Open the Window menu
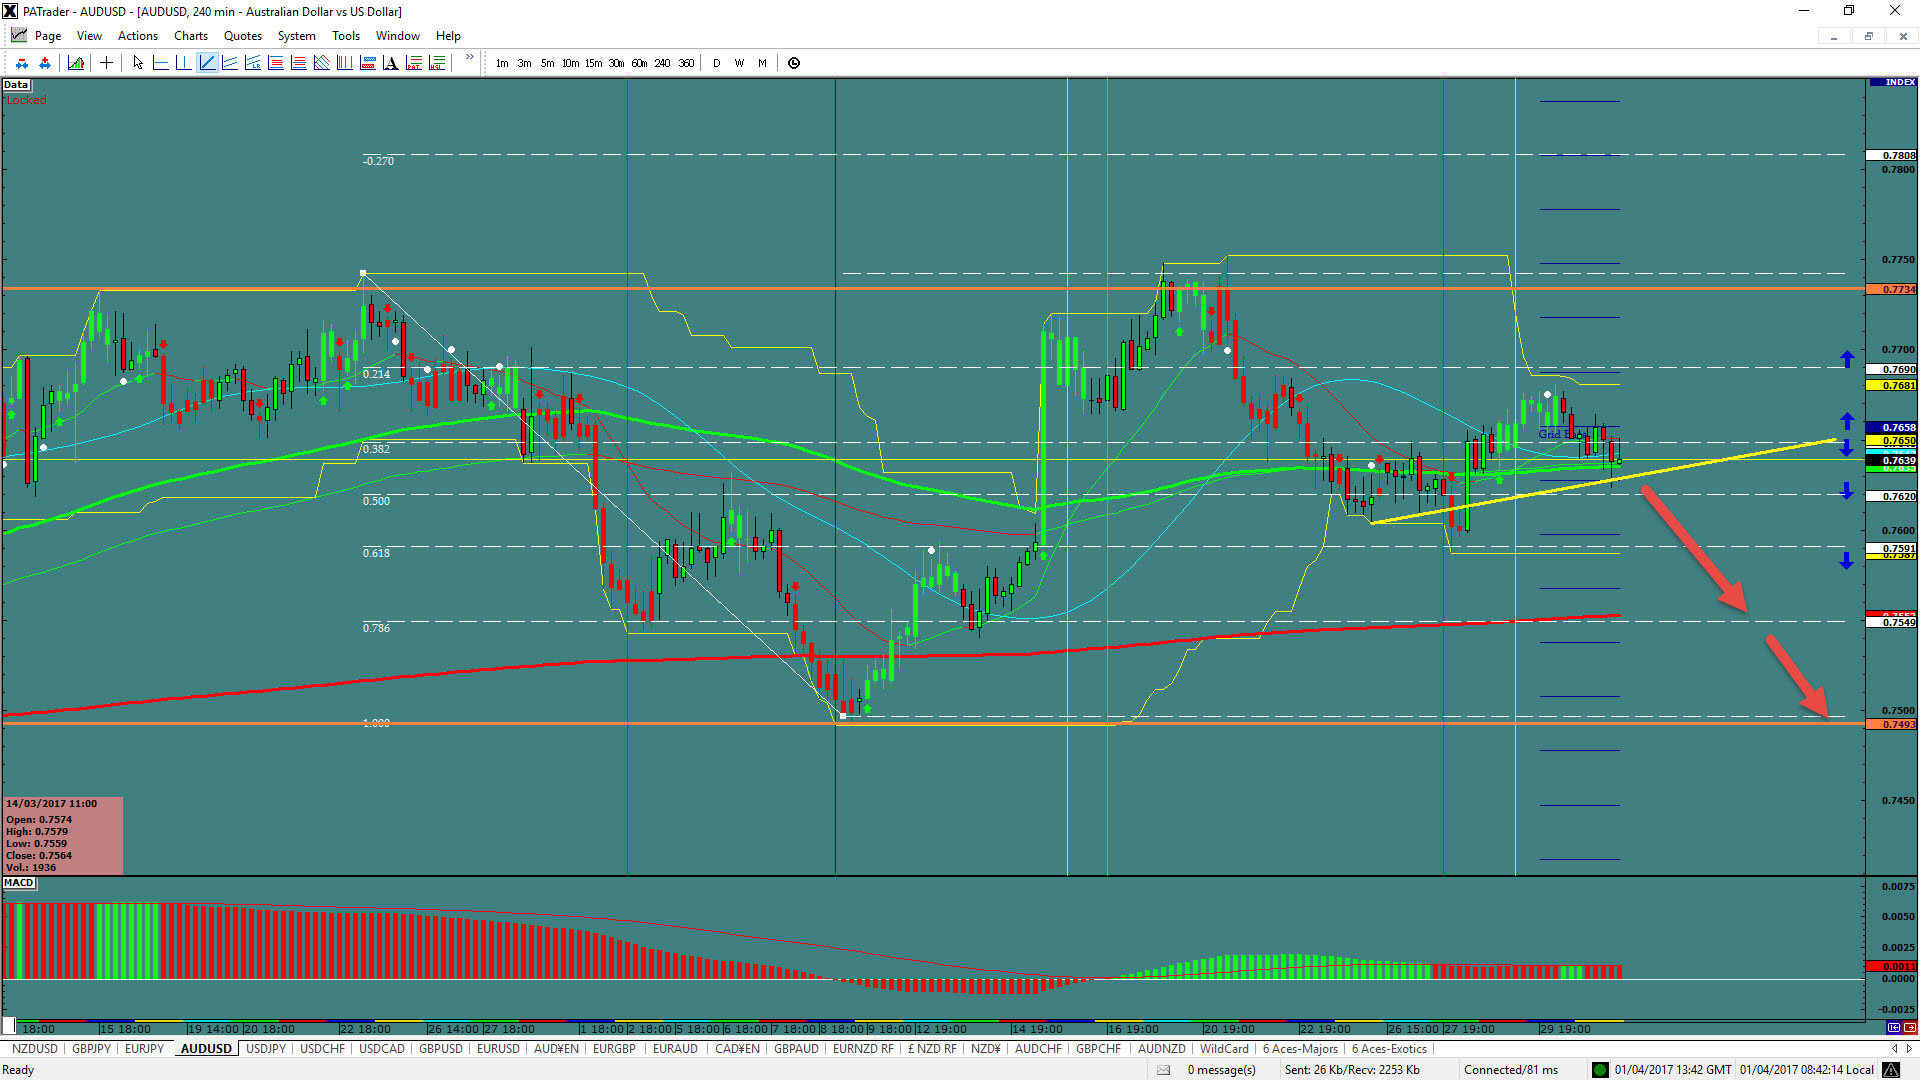 (x=398, y=36)
